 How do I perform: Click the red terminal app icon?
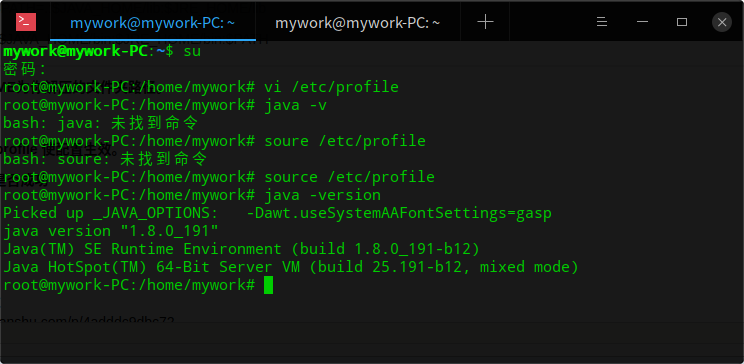(x=26, y=22)
